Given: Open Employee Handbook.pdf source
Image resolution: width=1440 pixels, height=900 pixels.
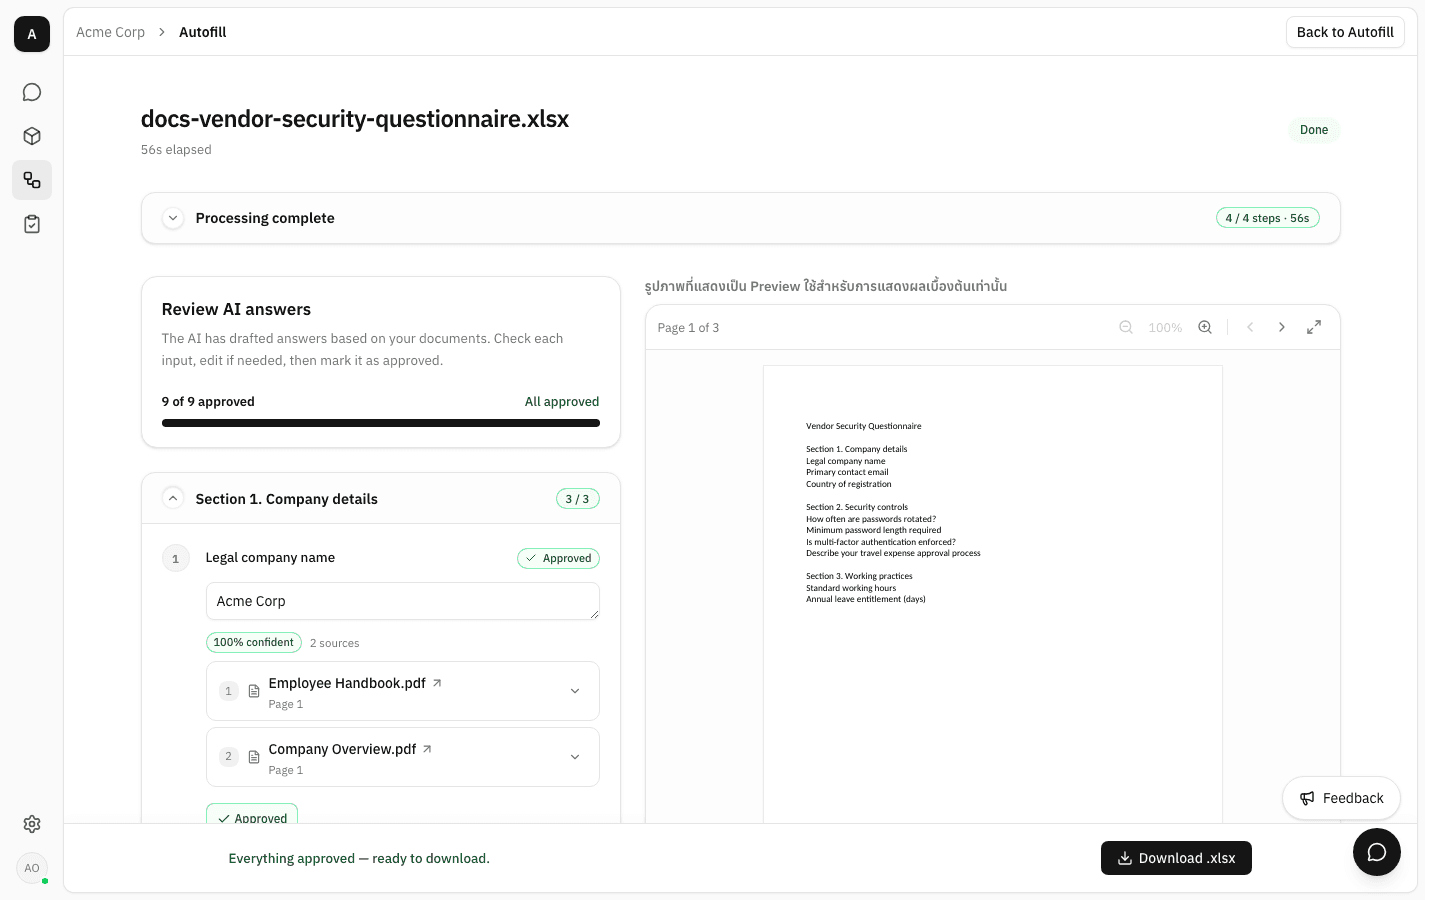Looking at the screenshot, I should pos(347,683).
